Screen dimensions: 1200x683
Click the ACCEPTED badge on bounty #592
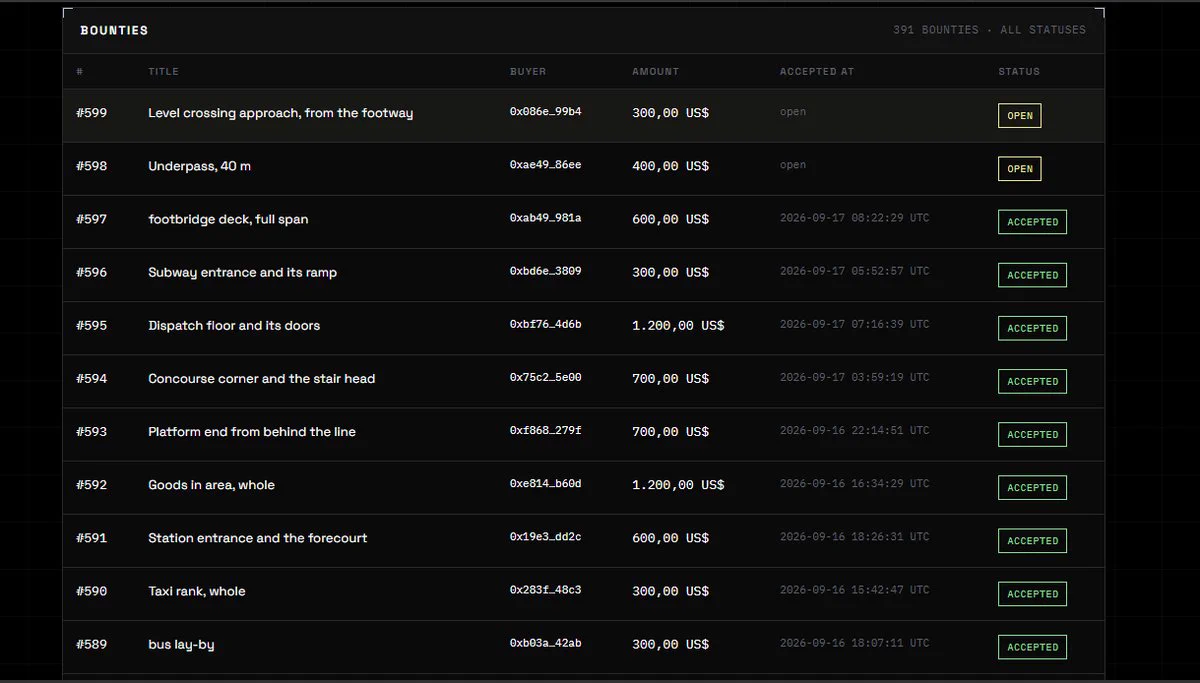[1032, 488]
